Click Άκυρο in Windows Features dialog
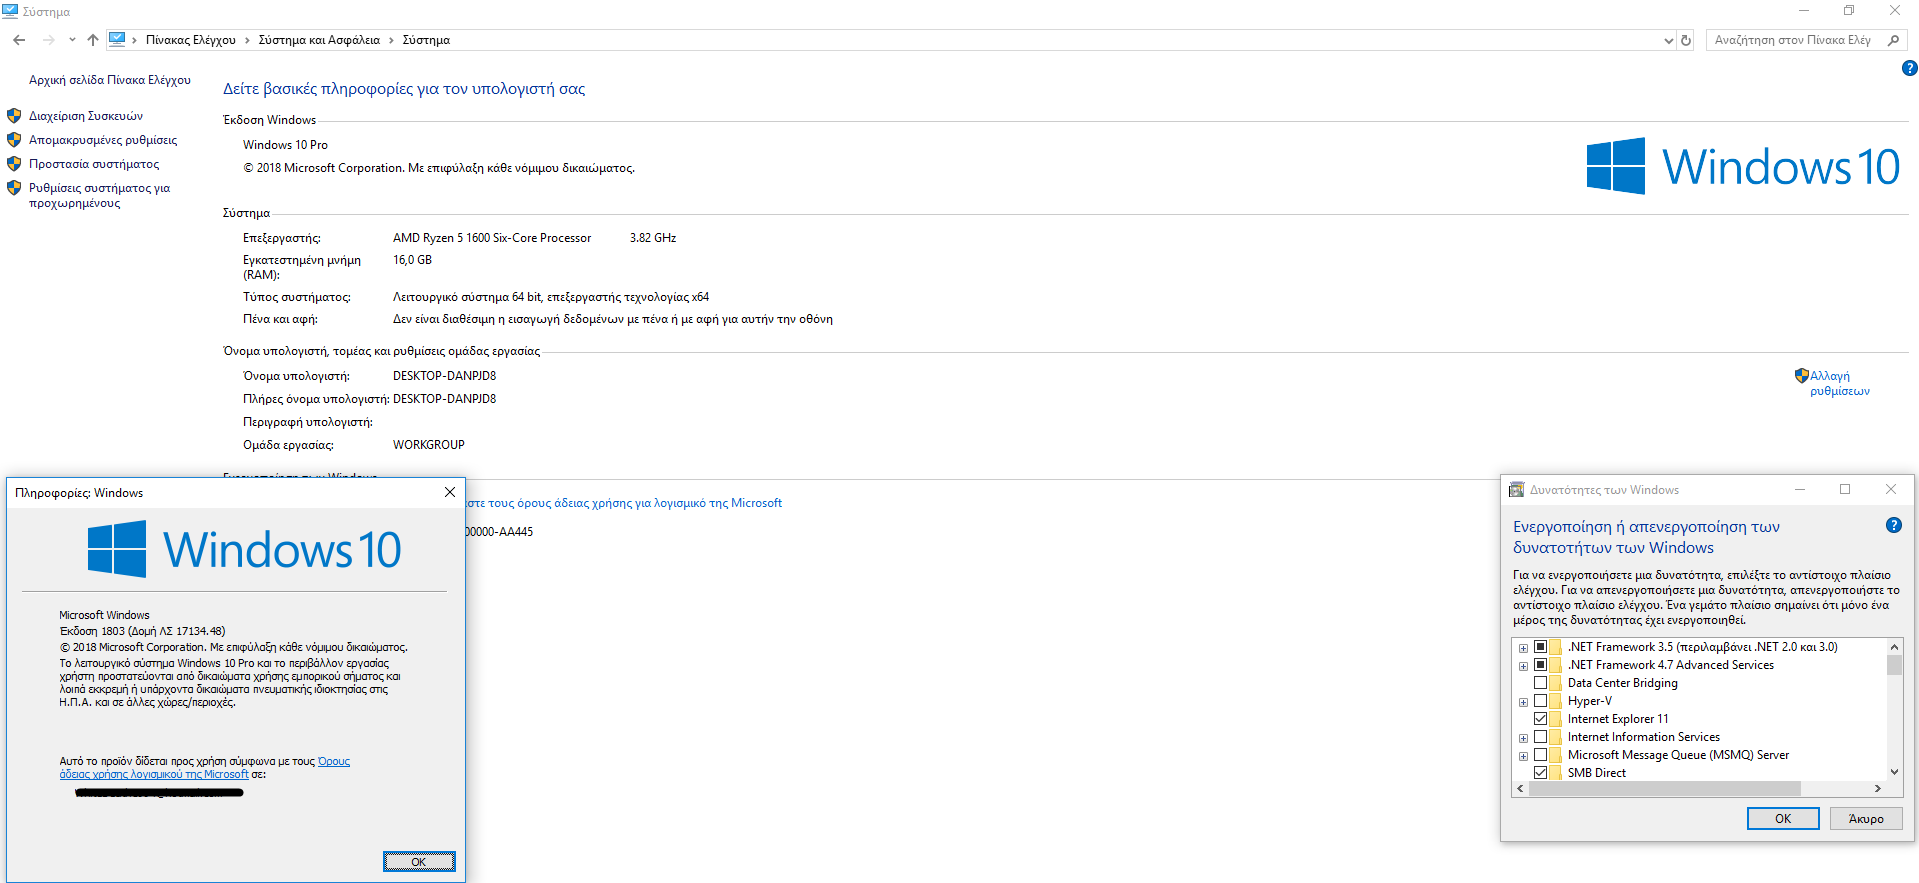Viewport: 1919px width, 883px height. (1866, 818)
